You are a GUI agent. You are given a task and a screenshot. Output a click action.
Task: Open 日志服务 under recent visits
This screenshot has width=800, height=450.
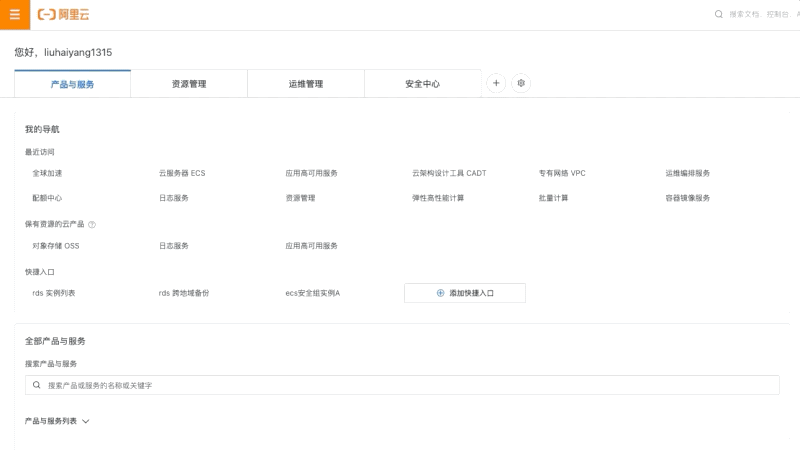tap(174, 198)
